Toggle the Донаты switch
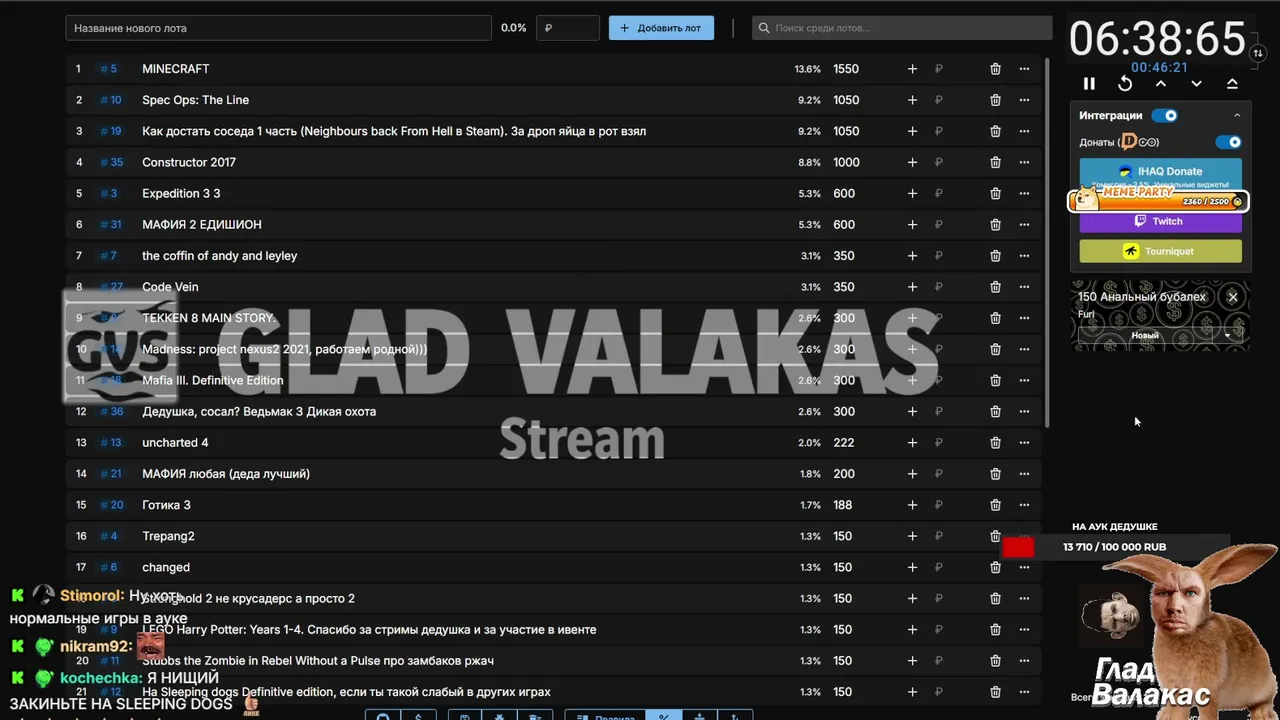The image size is (1280, 720). pos(1228,142)
